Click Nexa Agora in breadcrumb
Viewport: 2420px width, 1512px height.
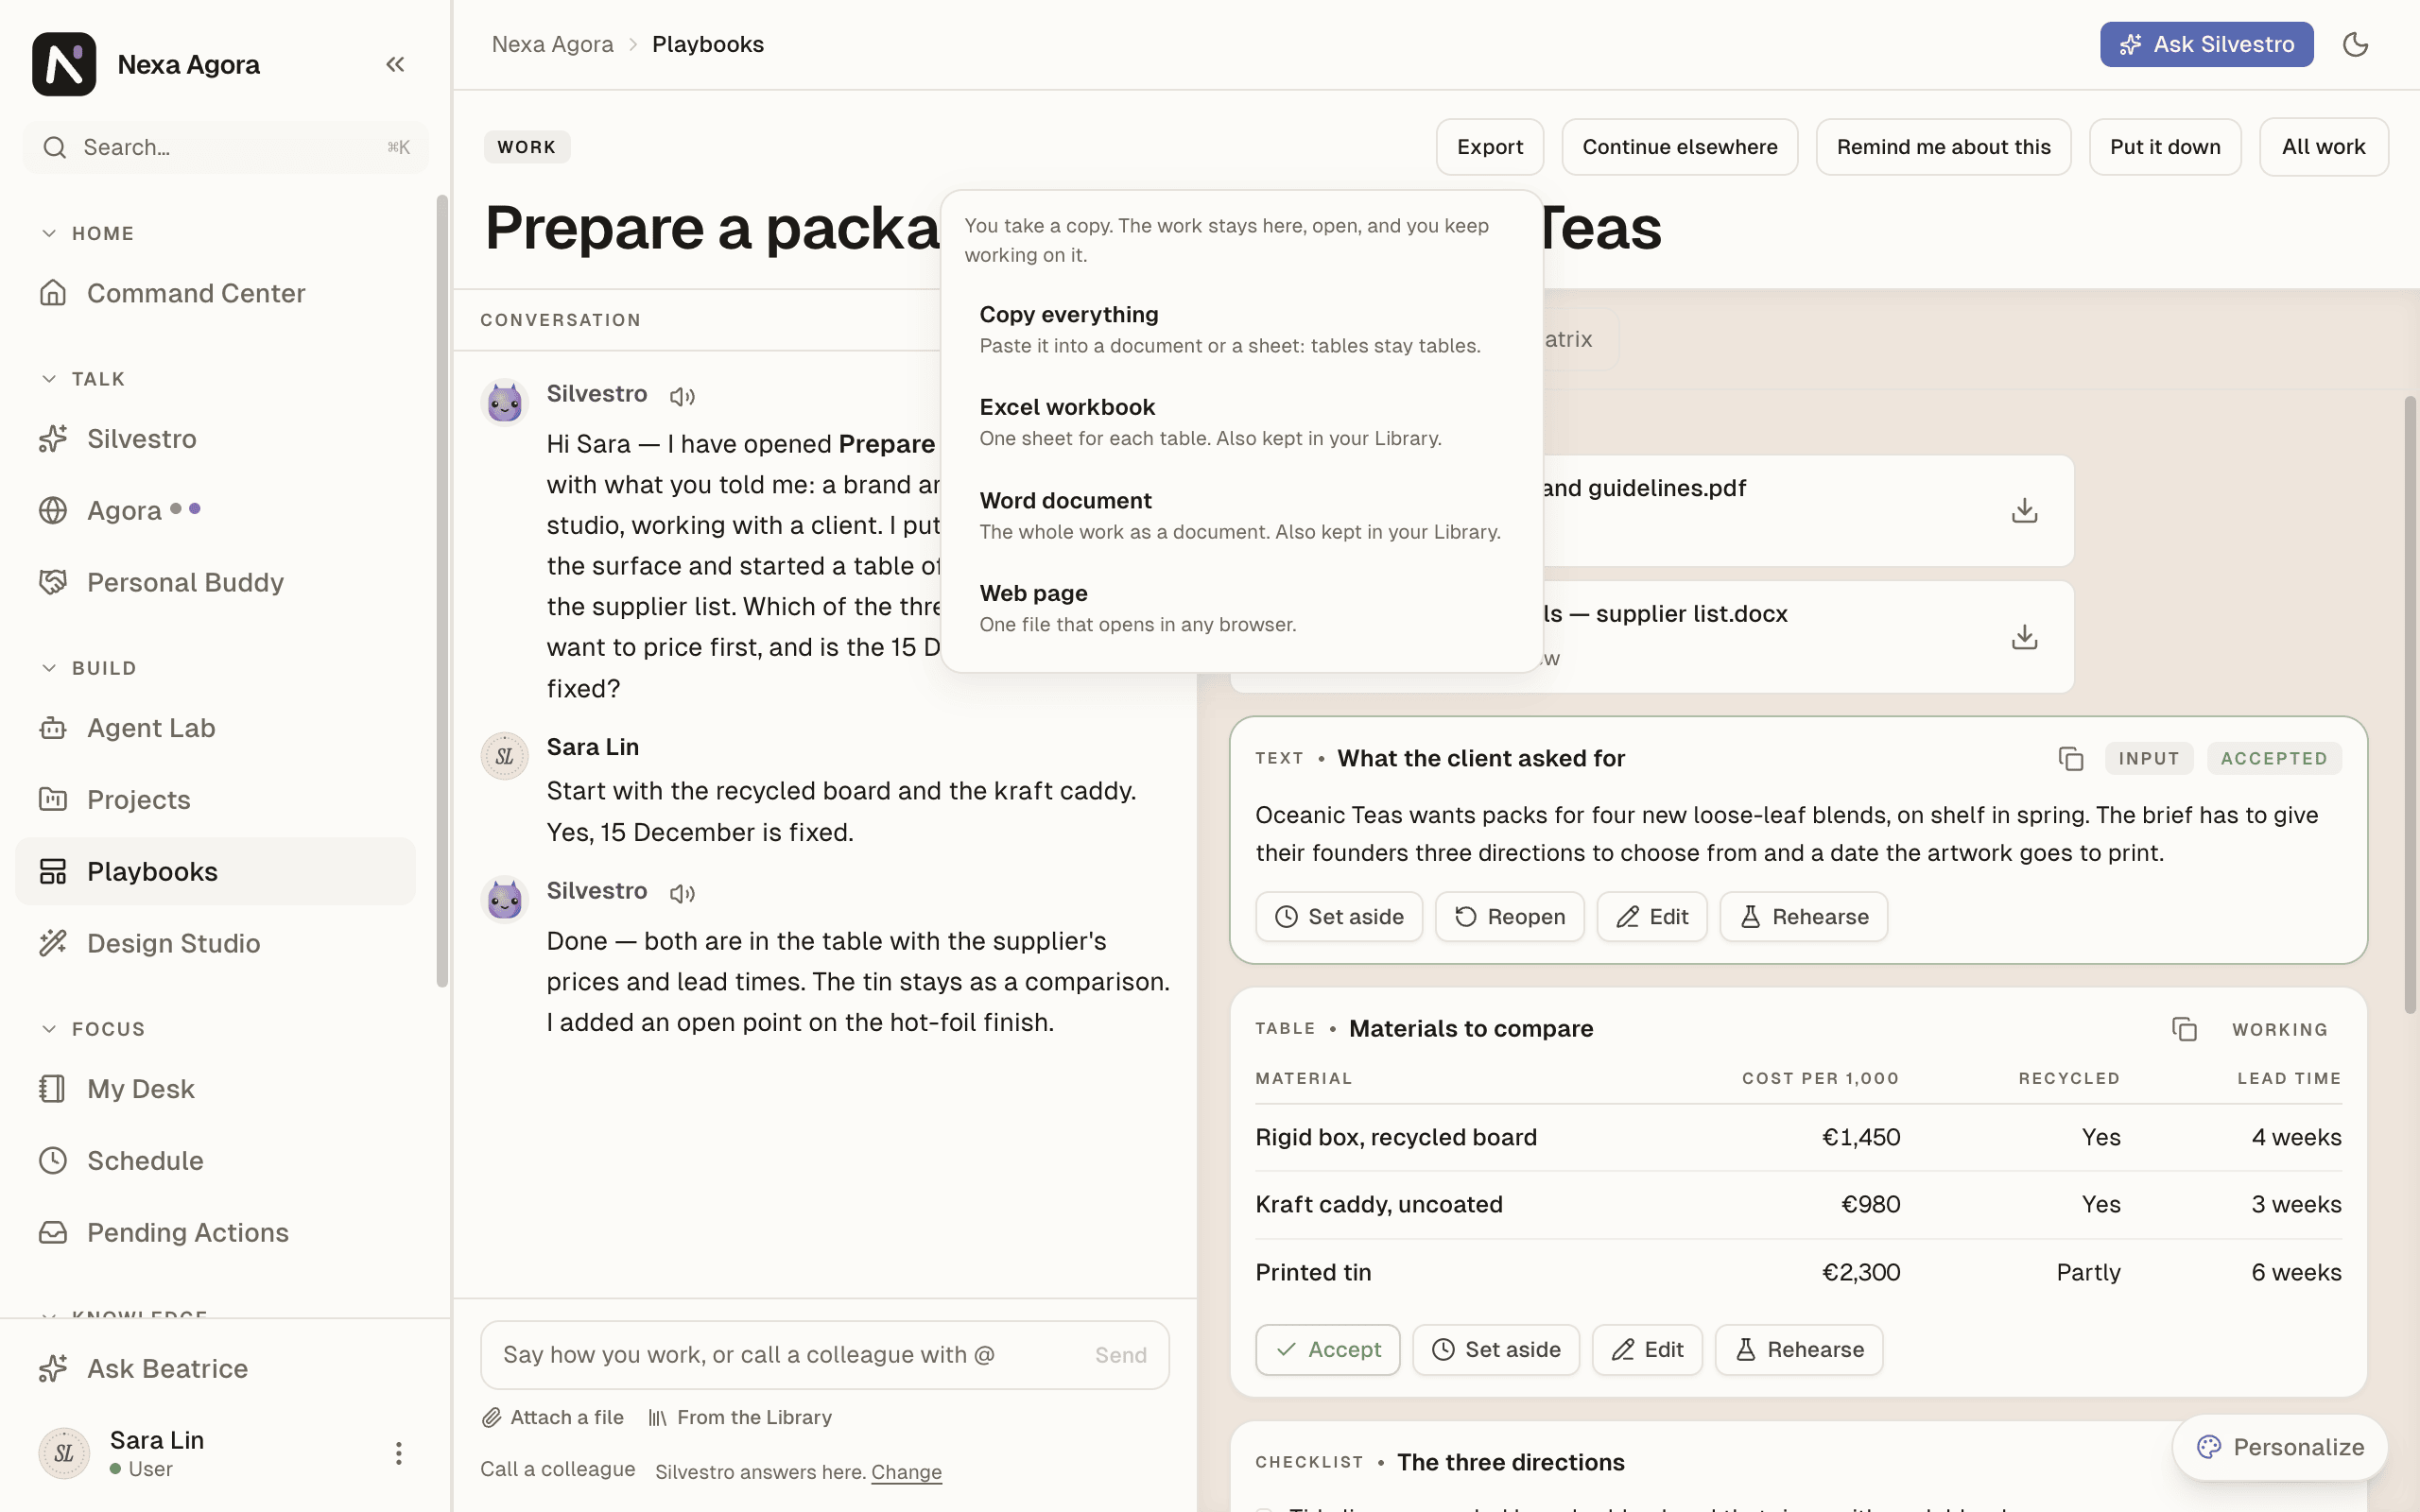coord(552,44)
